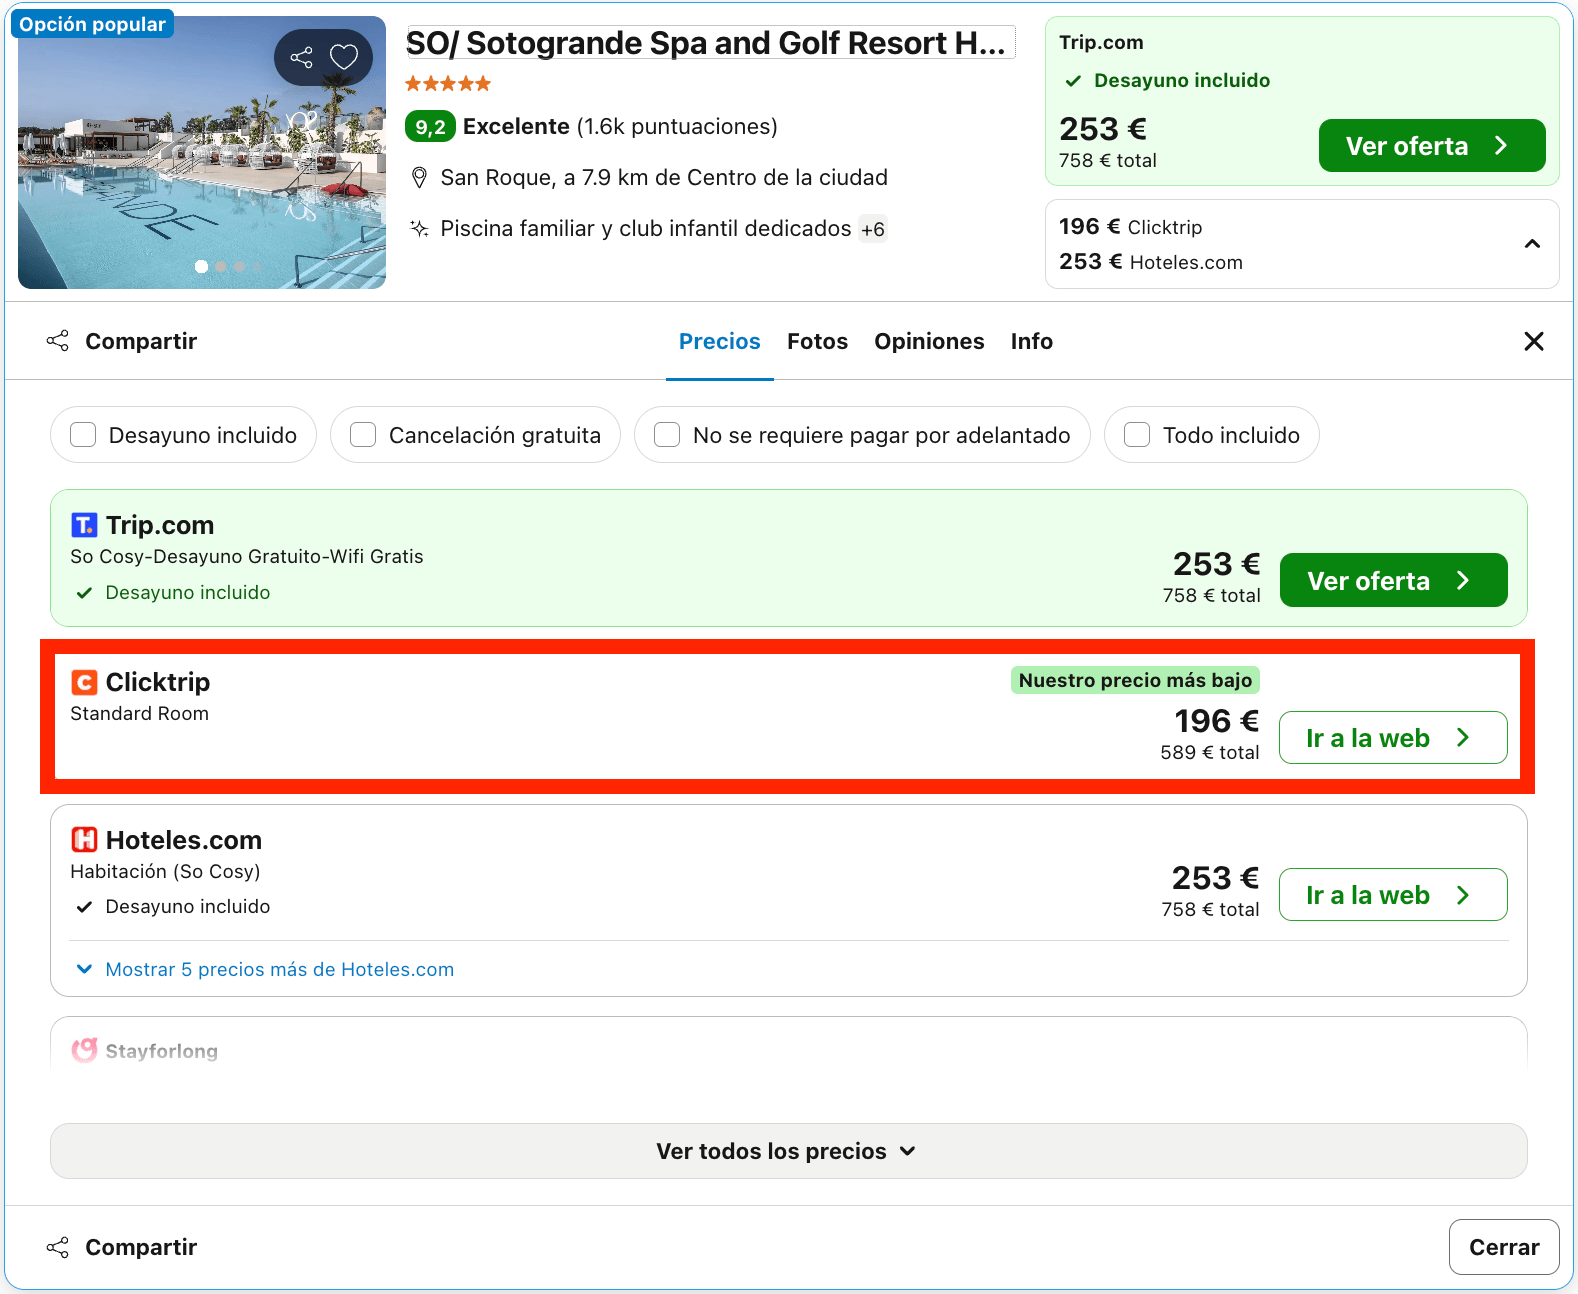This screenshot has height=1294, width=1578.
Task: Click the 9,2 rating badge
Action: 430,127
